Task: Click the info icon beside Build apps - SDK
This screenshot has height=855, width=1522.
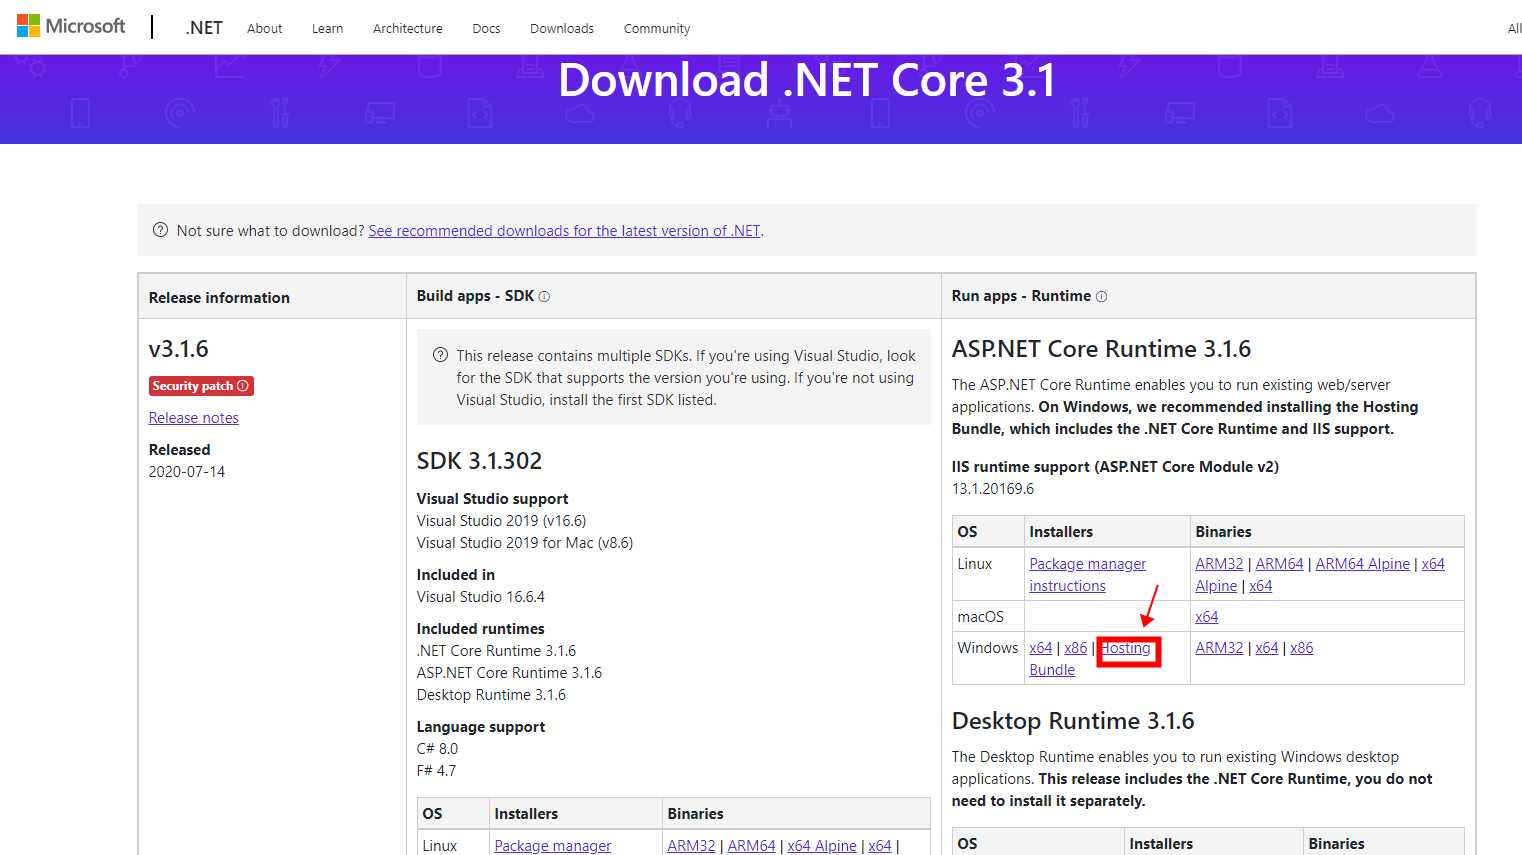Action: click(x=544, y=297)
